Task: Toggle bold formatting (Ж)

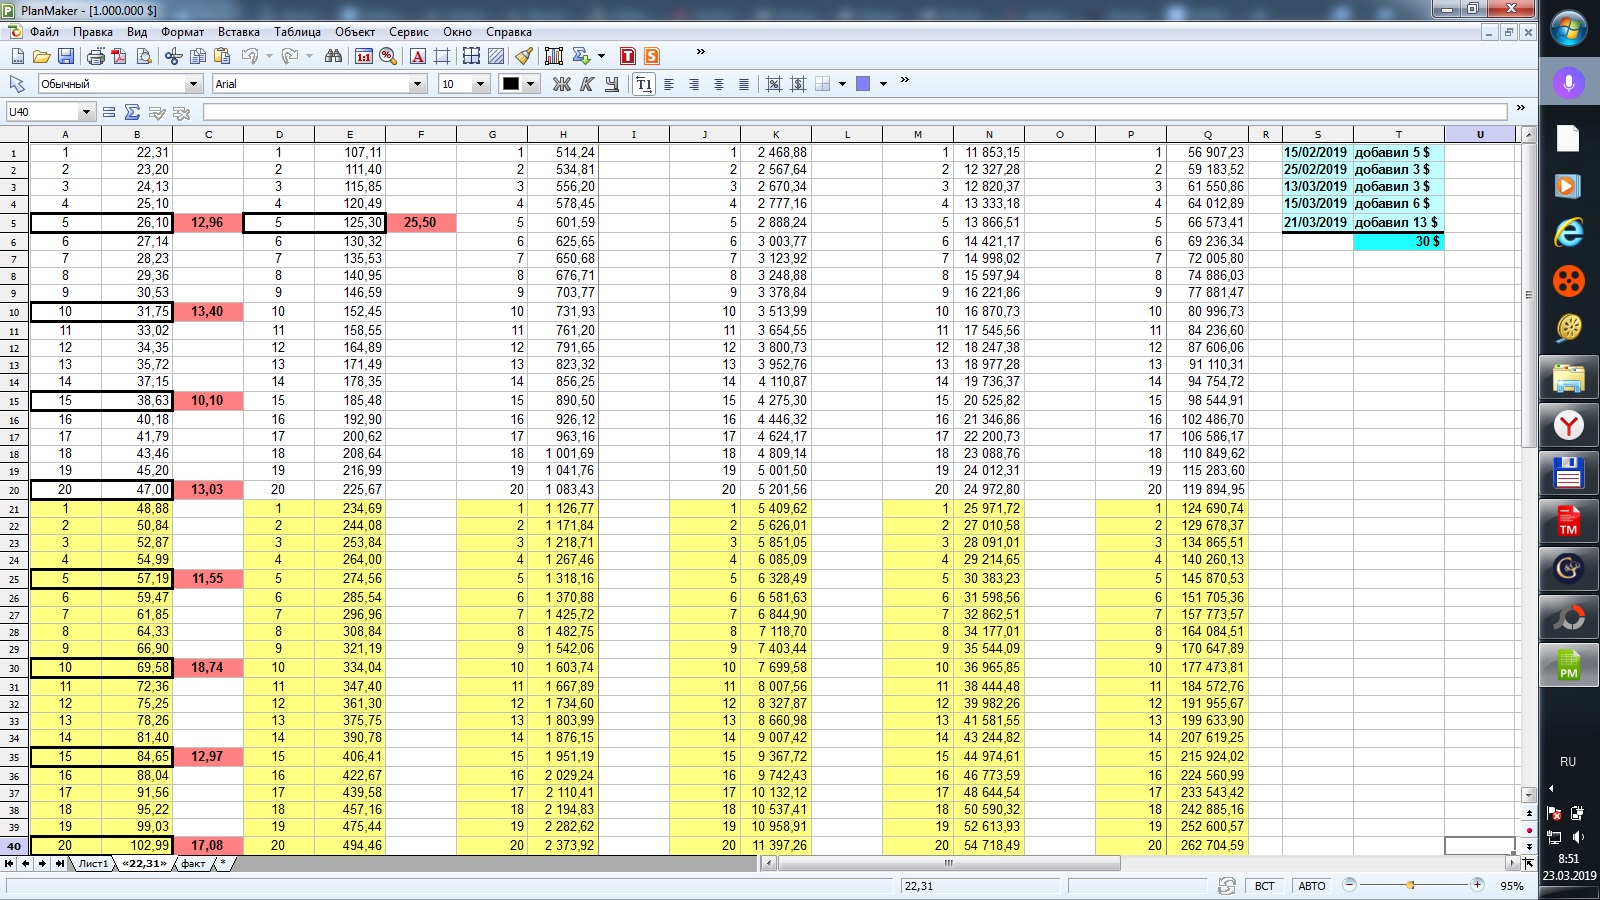Action: (x=562, y=84)
